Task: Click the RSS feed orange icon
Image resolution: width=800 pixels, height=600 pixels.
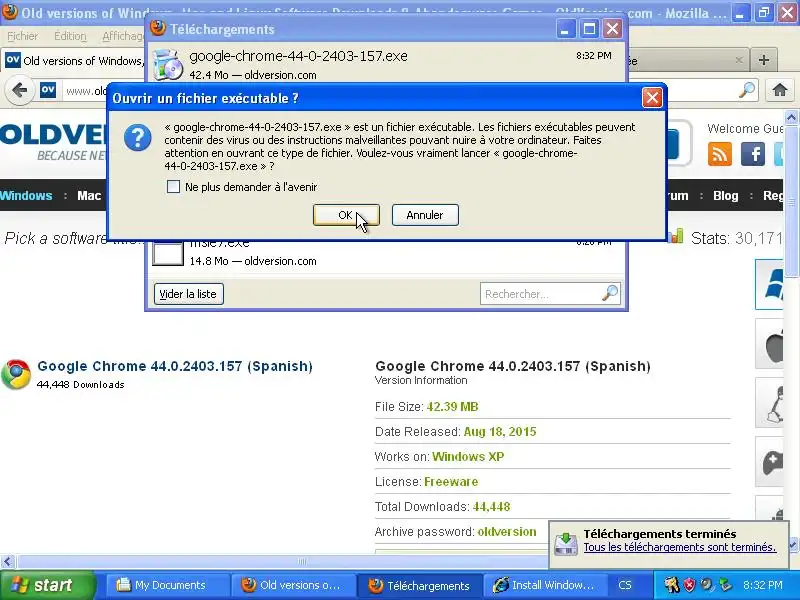Action: [x=720, y=154]
